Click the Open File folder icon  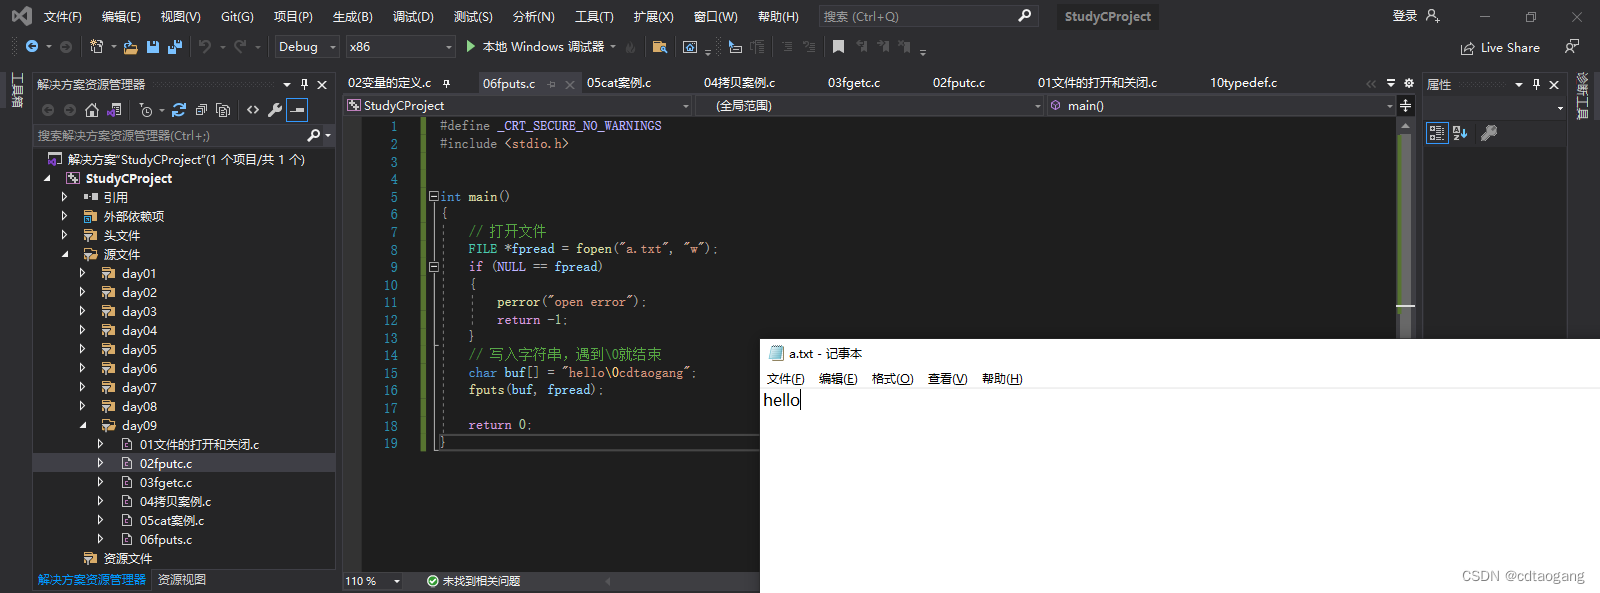click(x=131, y=47)
